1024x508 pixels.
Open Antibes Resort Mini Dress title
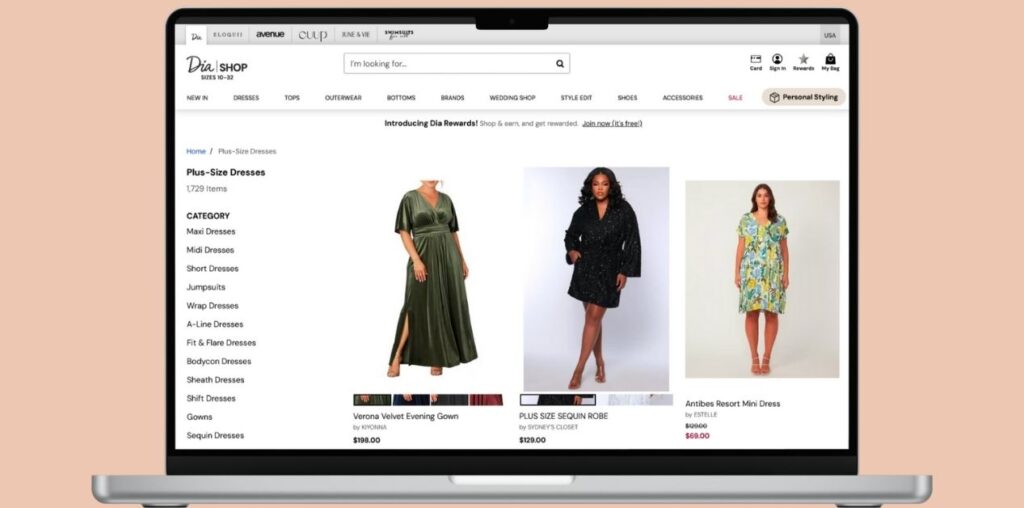(x=733, y=404)
